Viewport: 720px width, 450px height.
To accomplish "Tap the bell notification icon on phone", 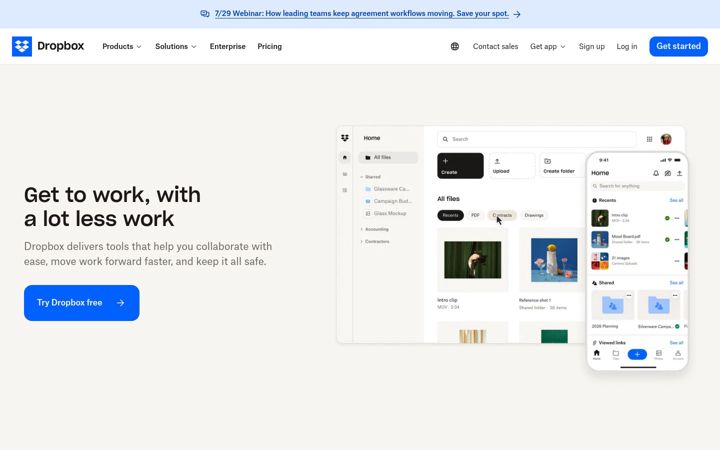I will [656, 173].
